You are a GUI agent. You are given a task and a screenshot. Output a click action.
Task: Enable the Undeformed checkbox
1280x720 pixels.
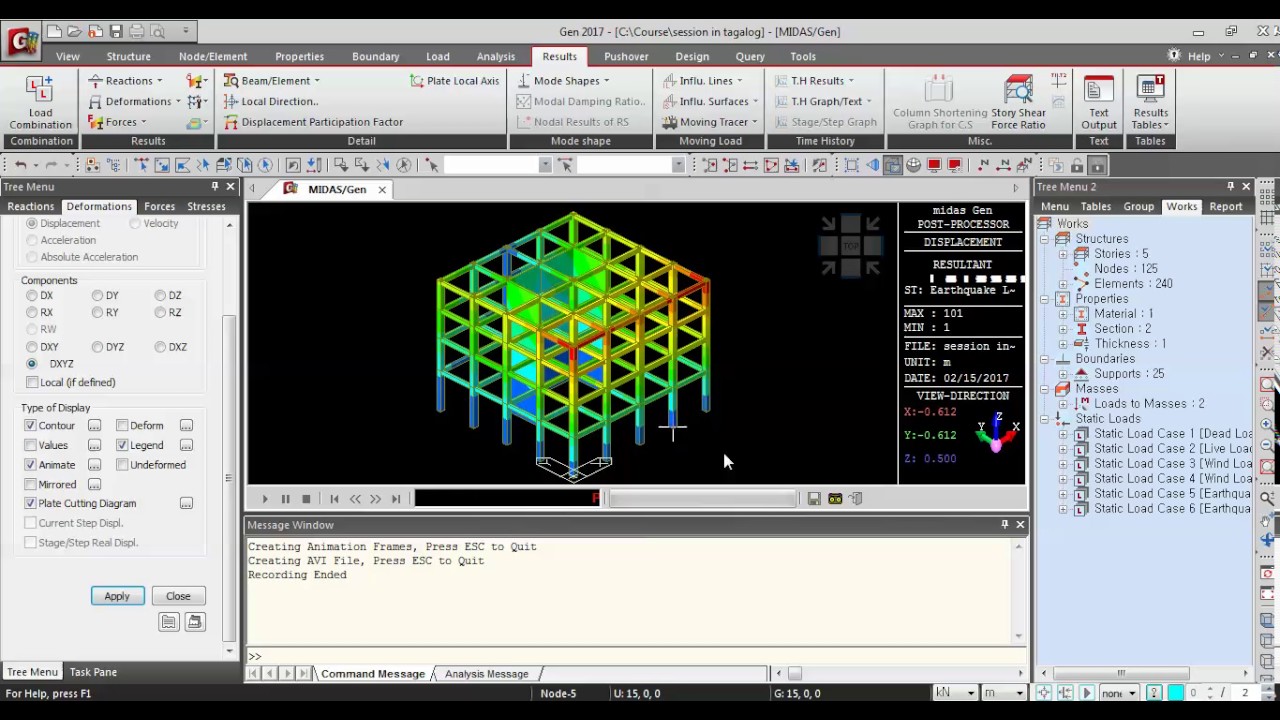pyautogui.click(x=122, y=464)
